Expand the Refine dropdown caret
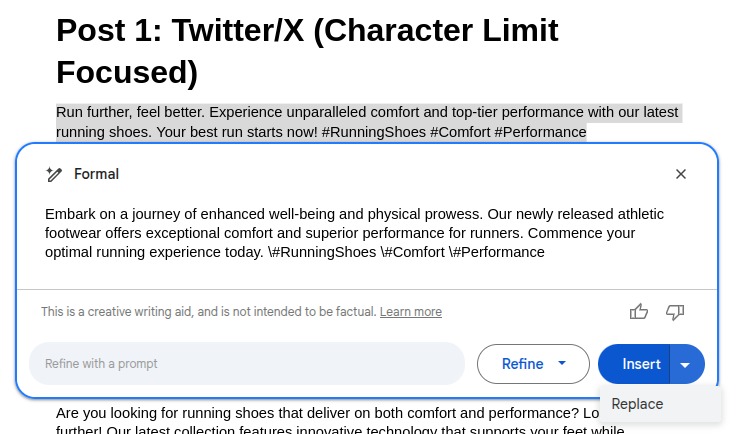Viewport: 744px width, 434px height. [x=562, y=364]
